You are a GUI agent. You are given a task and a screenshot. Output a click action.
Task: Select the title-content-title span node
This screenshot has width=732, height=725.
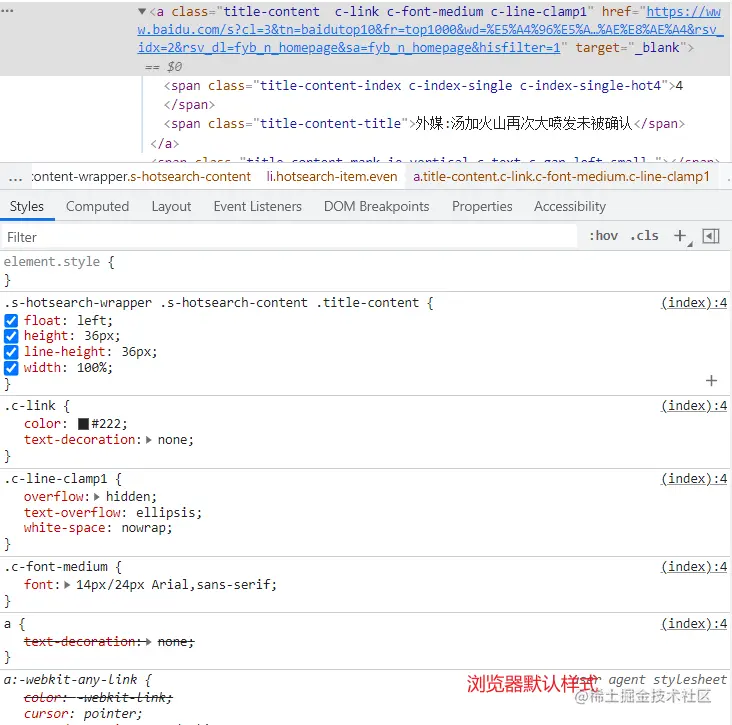(424, 124)
